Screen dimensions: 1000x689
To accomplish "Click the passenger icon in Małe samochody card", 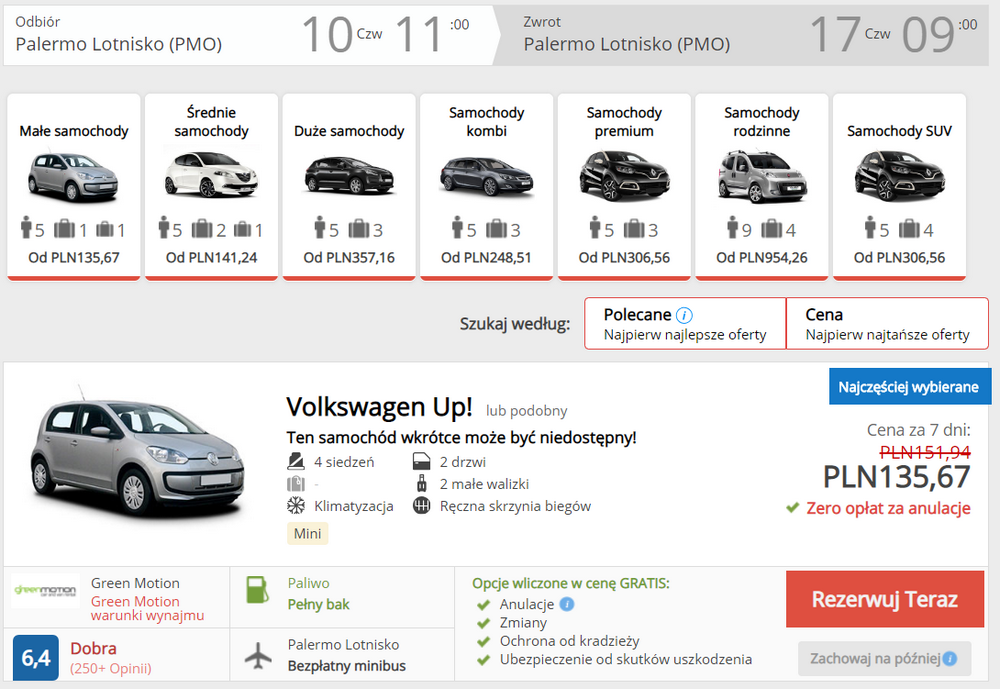I will coord(26,228).
